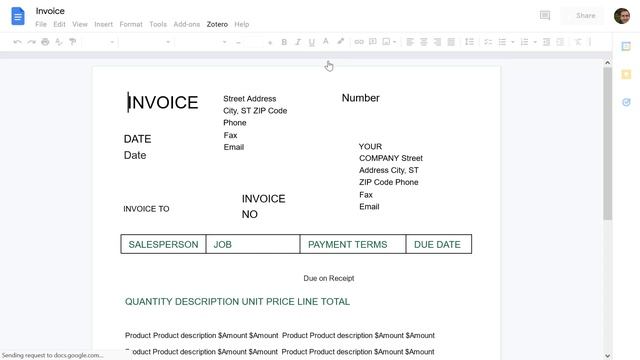The image size is (640, 360).
Task: Click the insert image icon
Action: pyautogui.click(x=386, y=42)
